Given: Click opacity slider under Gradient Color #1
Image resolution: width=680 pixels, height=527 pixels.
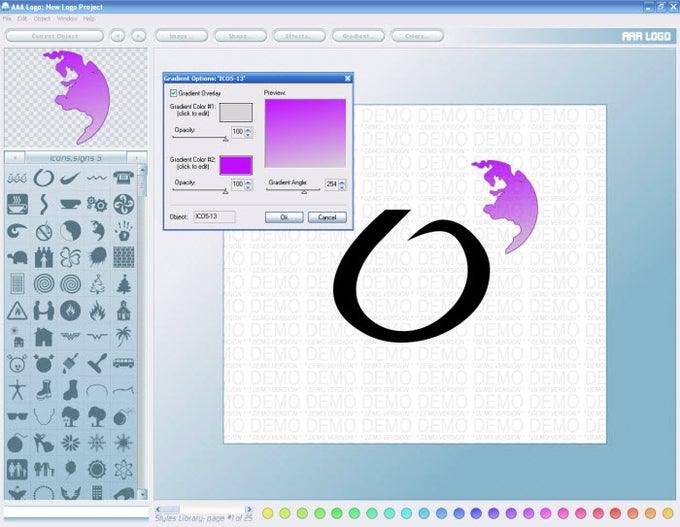Looking at the screenshot, I should pyautogui.click(x=200, y=137).
